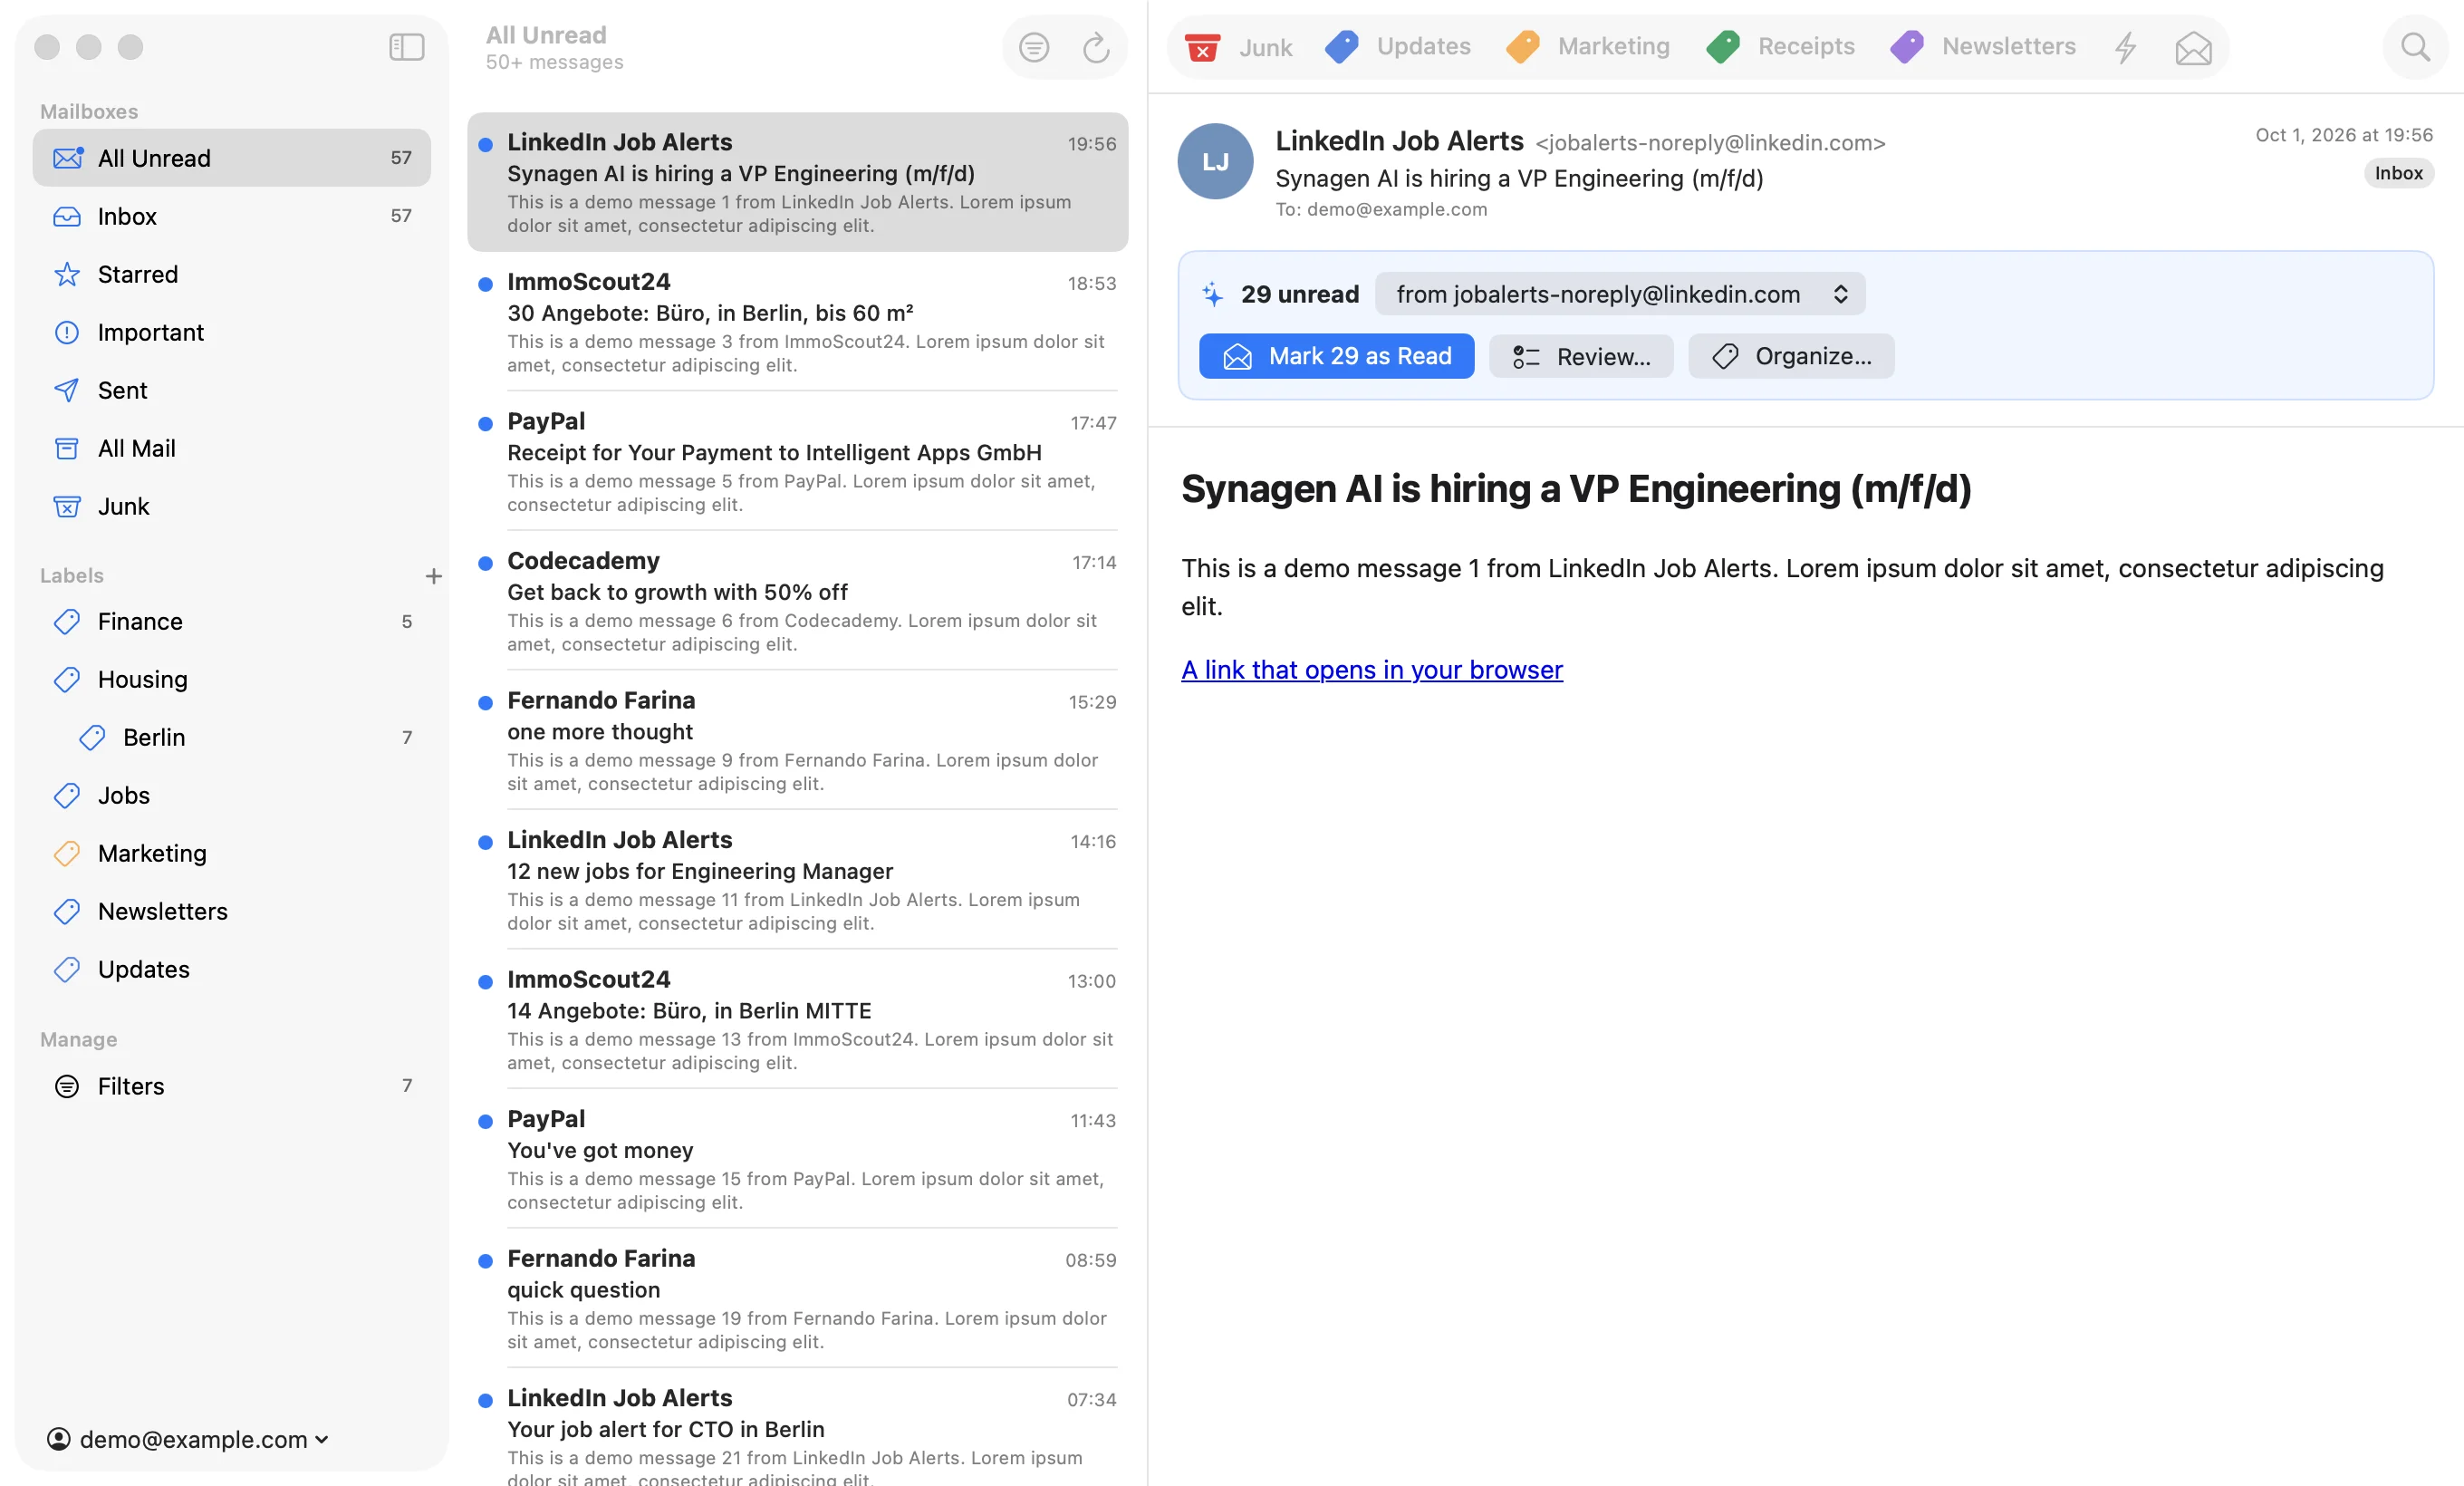Open the Important mailbox
Screen dimensions: 2464x1486
coord(232,332)
